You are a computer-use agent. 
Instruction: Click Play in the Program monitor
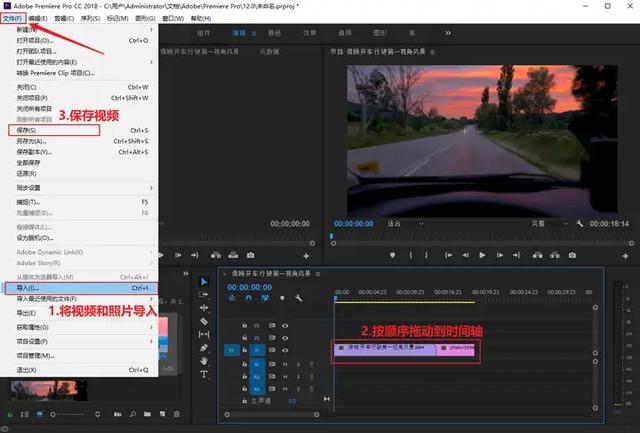[x=482, y=255]
